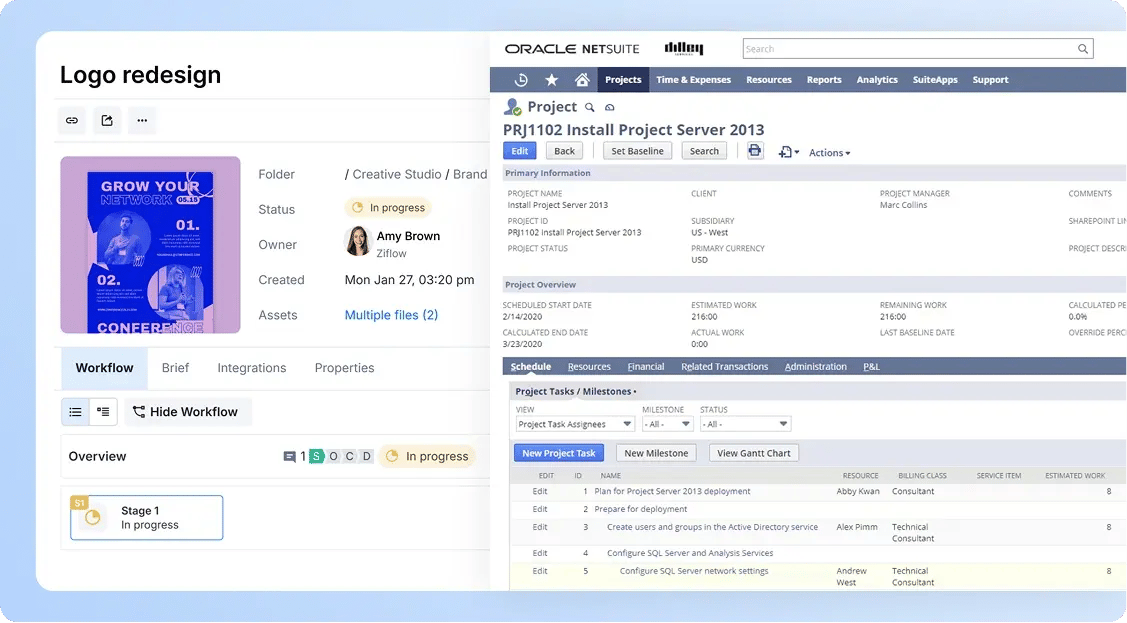Open the Multiple files (2) link
1127x623 pixels.
[x=391, y=315]
